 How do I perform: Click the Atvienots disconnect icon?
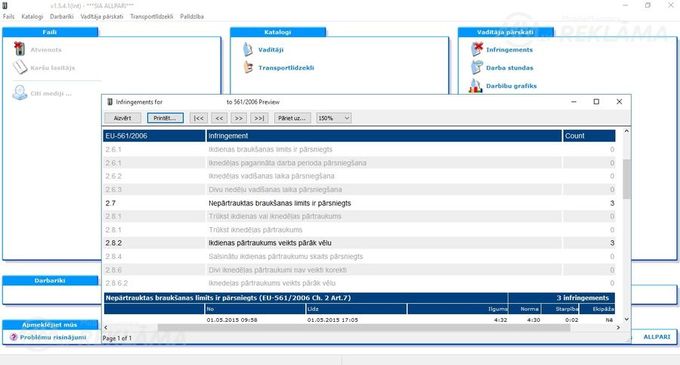pos(19,49)
